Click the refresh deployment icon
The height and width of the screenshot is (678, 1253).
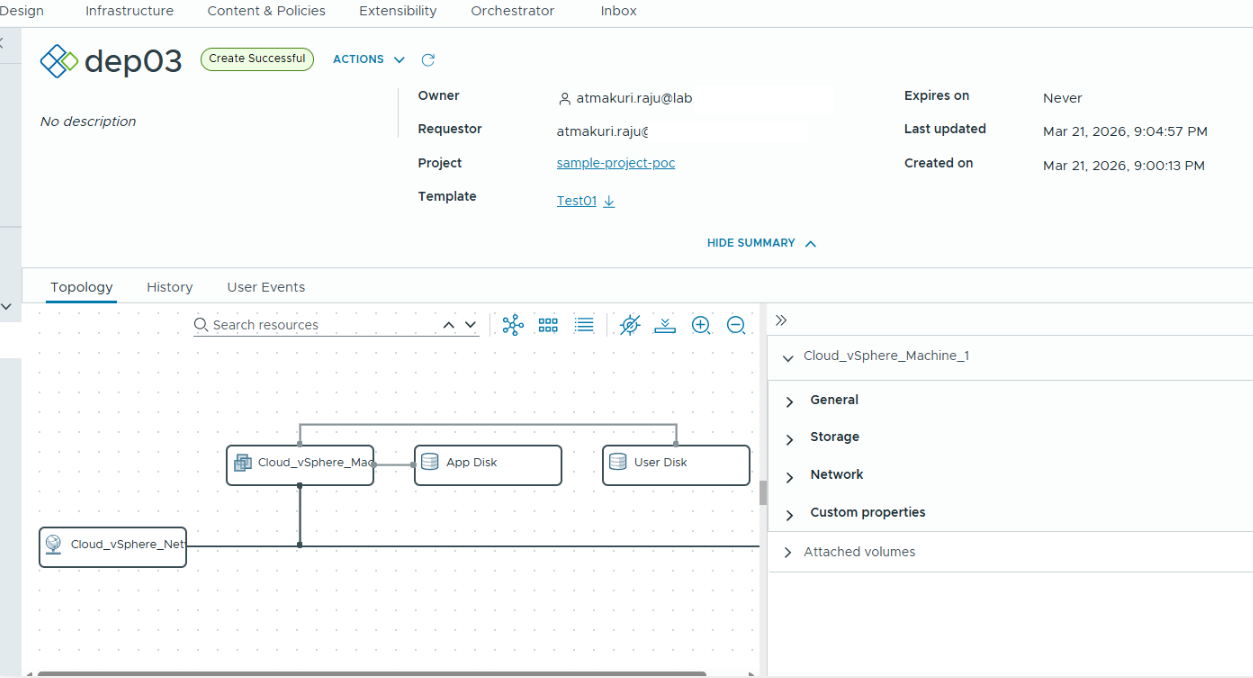point(428,60)
